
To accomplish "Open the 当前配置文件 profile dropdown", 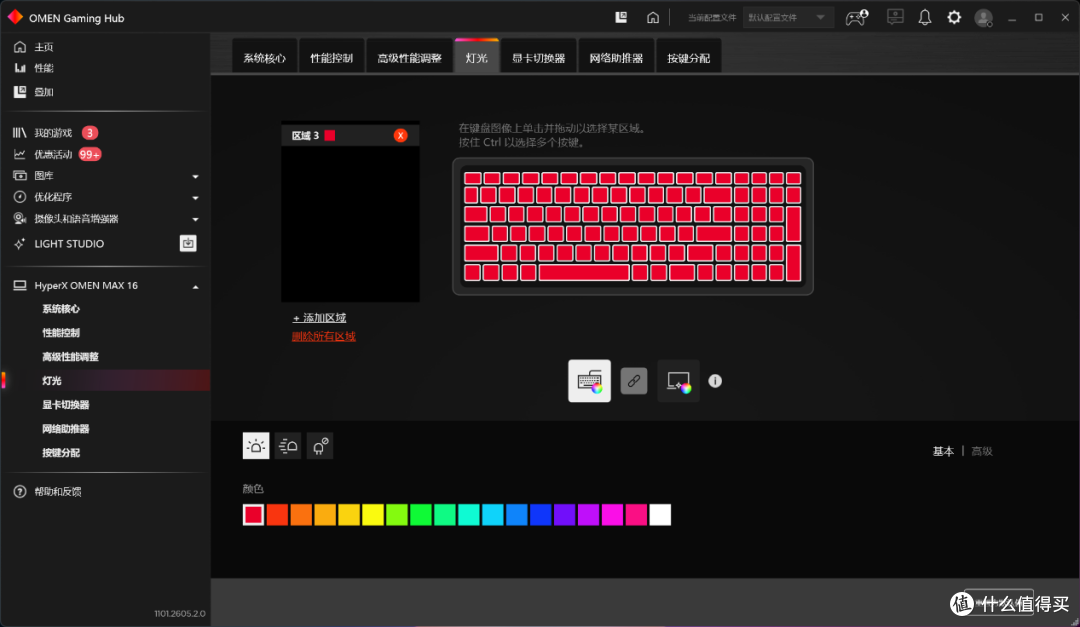I will tap(787, 18).
